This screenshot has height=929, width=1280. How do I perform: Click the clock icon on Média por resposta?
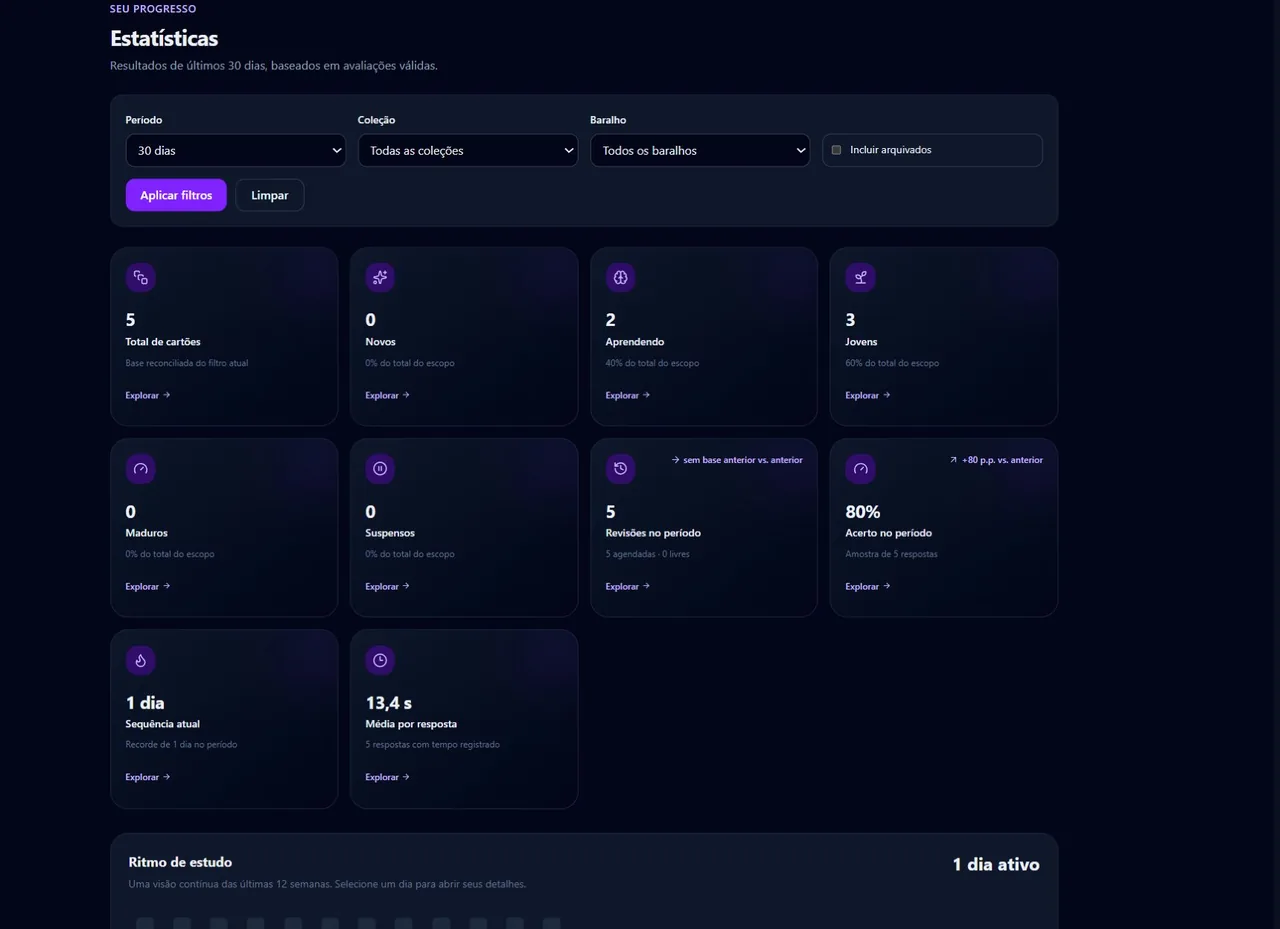380,660
